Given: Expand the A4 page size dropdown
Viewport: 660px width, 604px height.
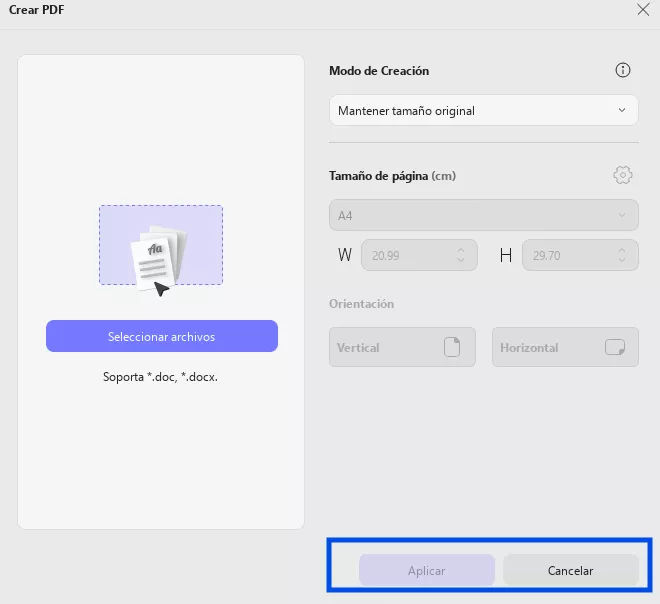Looking at the screenshot, I should pos(483,215).
